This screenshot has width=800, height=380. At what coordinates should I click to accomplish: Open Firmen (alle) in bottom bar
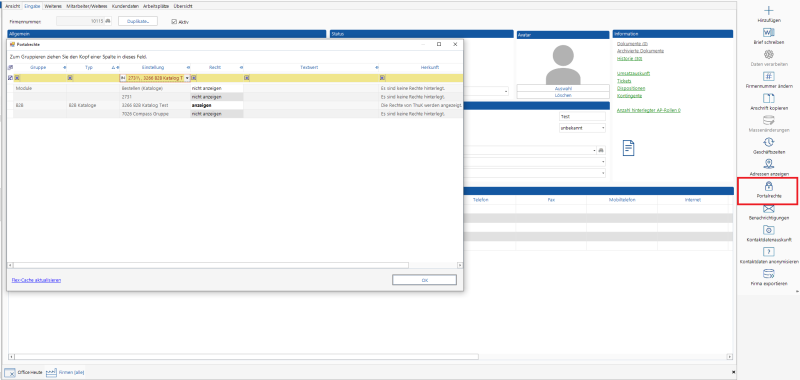click(65, 373)
